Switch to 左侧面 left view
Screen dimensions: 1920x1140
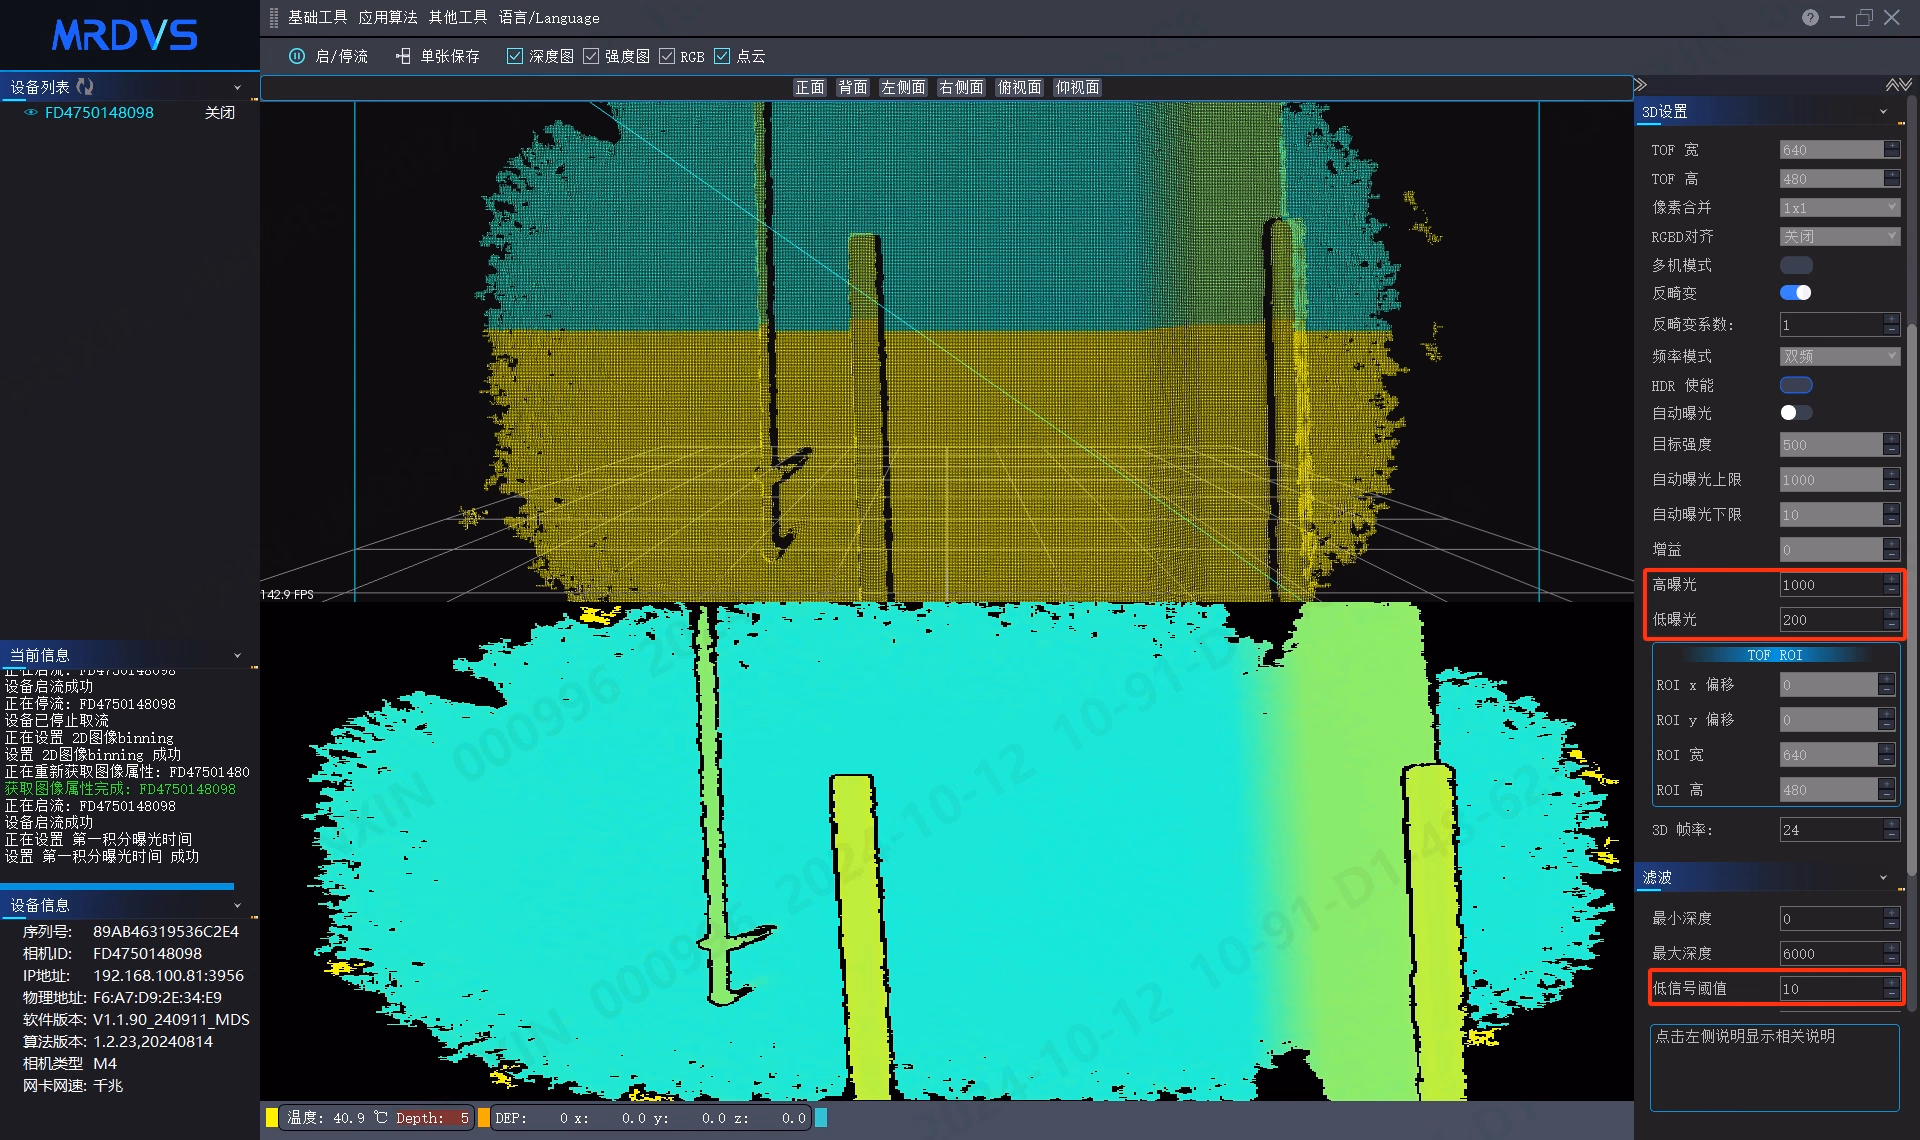coord(903,88)
